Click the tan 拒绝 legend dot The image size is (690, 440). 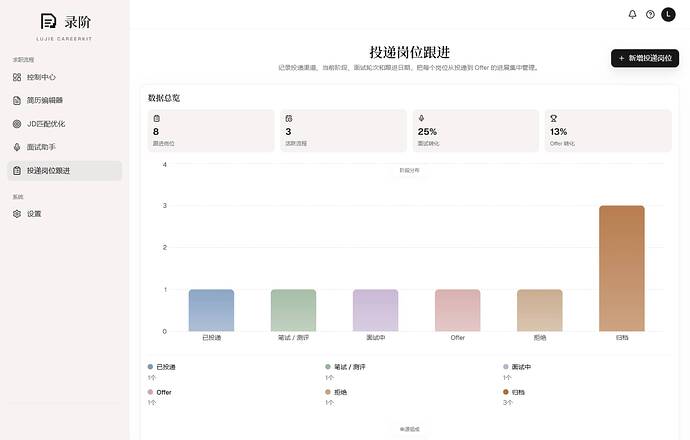(328, 392)
